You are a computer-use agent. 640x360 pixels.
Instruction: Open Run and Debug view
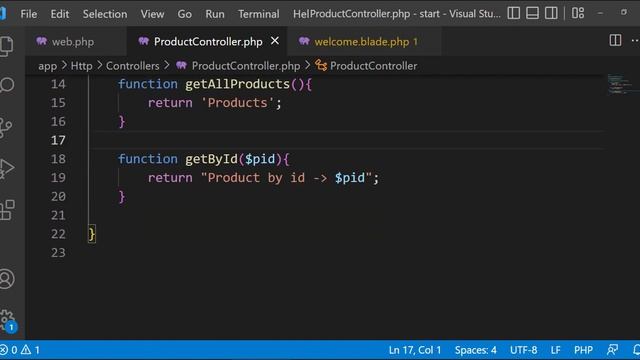(x=7, y=168)
